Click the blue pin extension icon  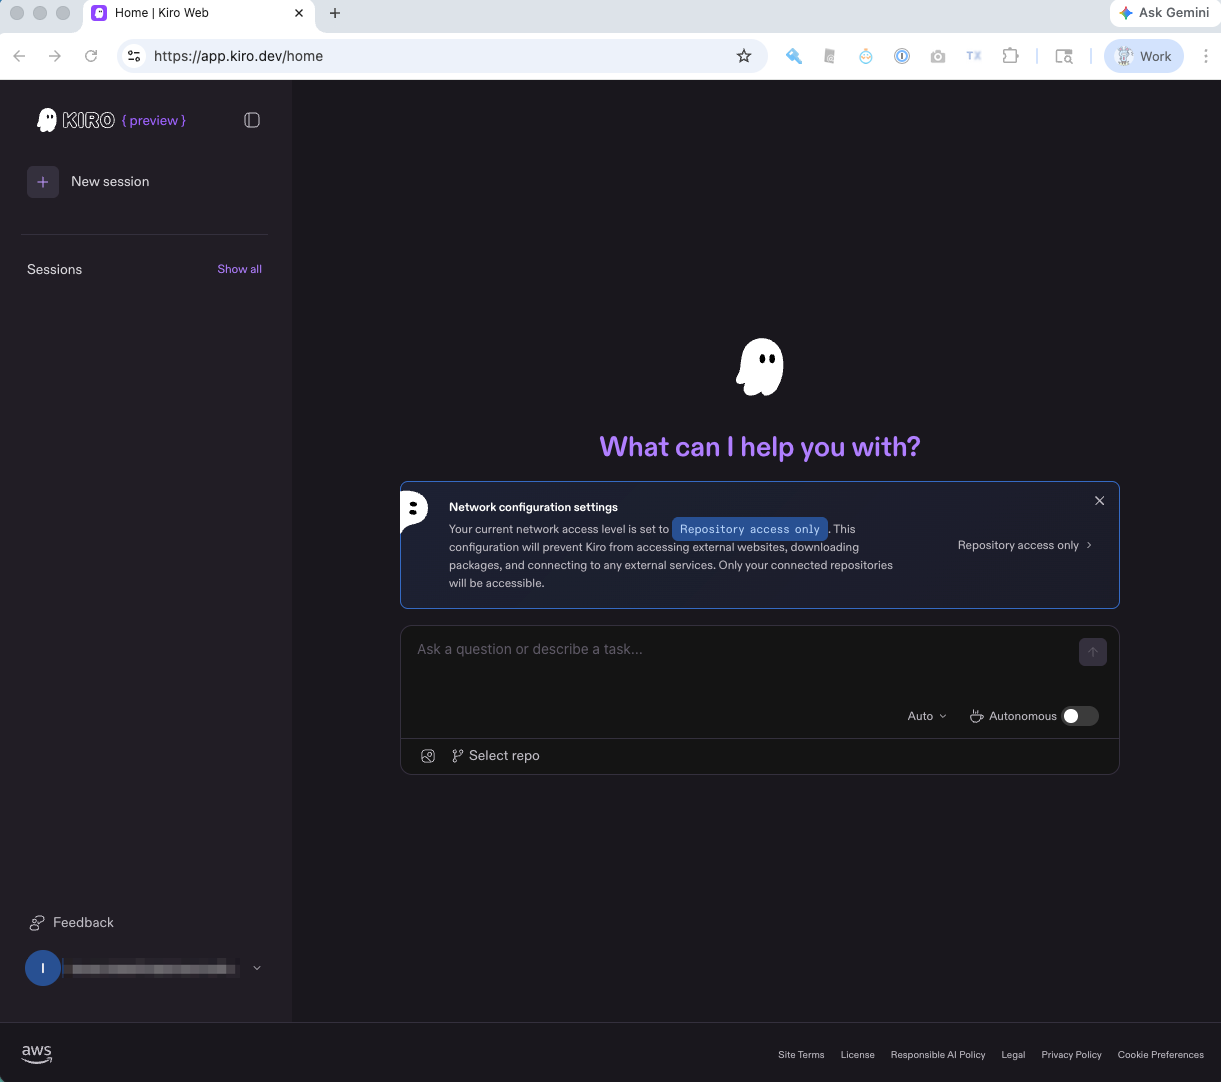[794, 56]
